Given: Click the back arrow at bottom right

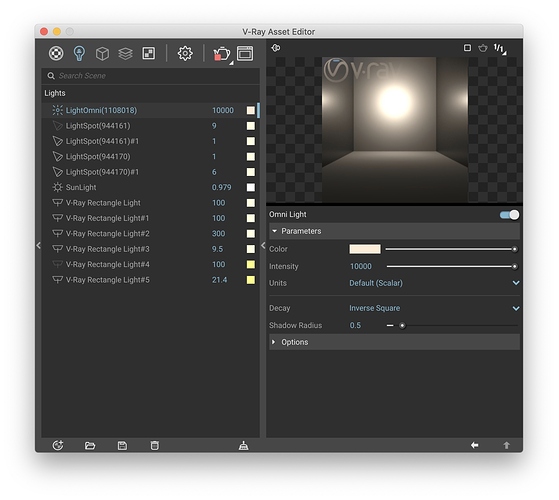Looking at the screenshot, I should [x=475, y=445].
